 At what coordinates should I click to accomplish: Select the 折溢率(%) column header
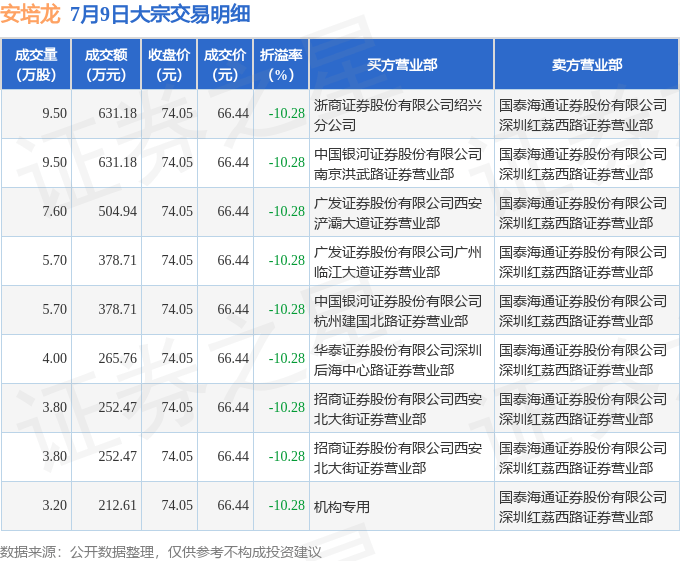281,65
